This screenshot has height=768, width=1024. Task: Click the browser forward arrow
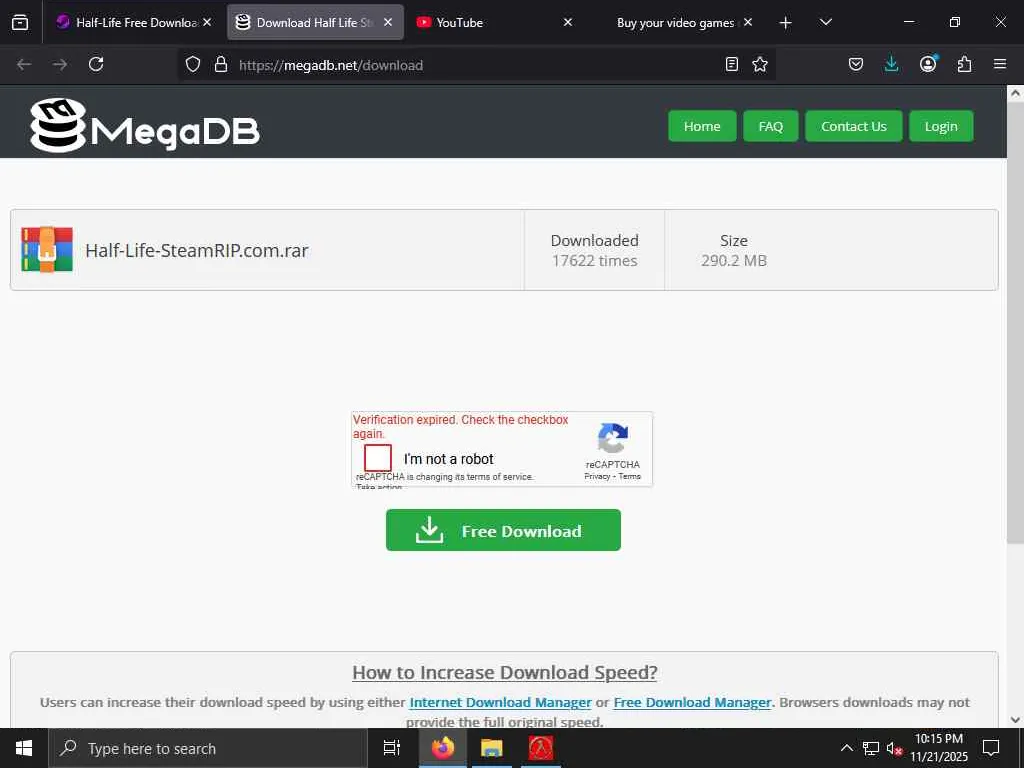tap(60, 64)
